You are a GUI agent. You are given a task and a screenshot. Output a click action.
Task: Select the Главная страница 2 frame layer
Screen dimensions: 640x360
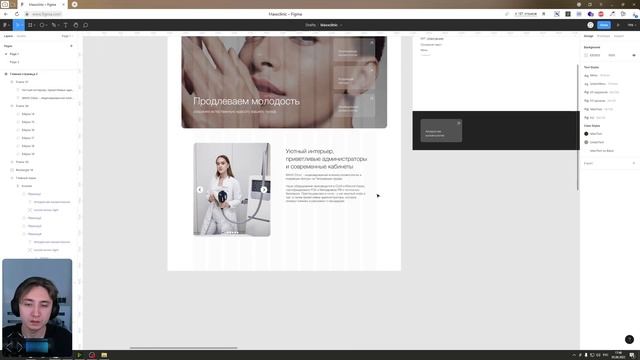(x=24, y=74)
